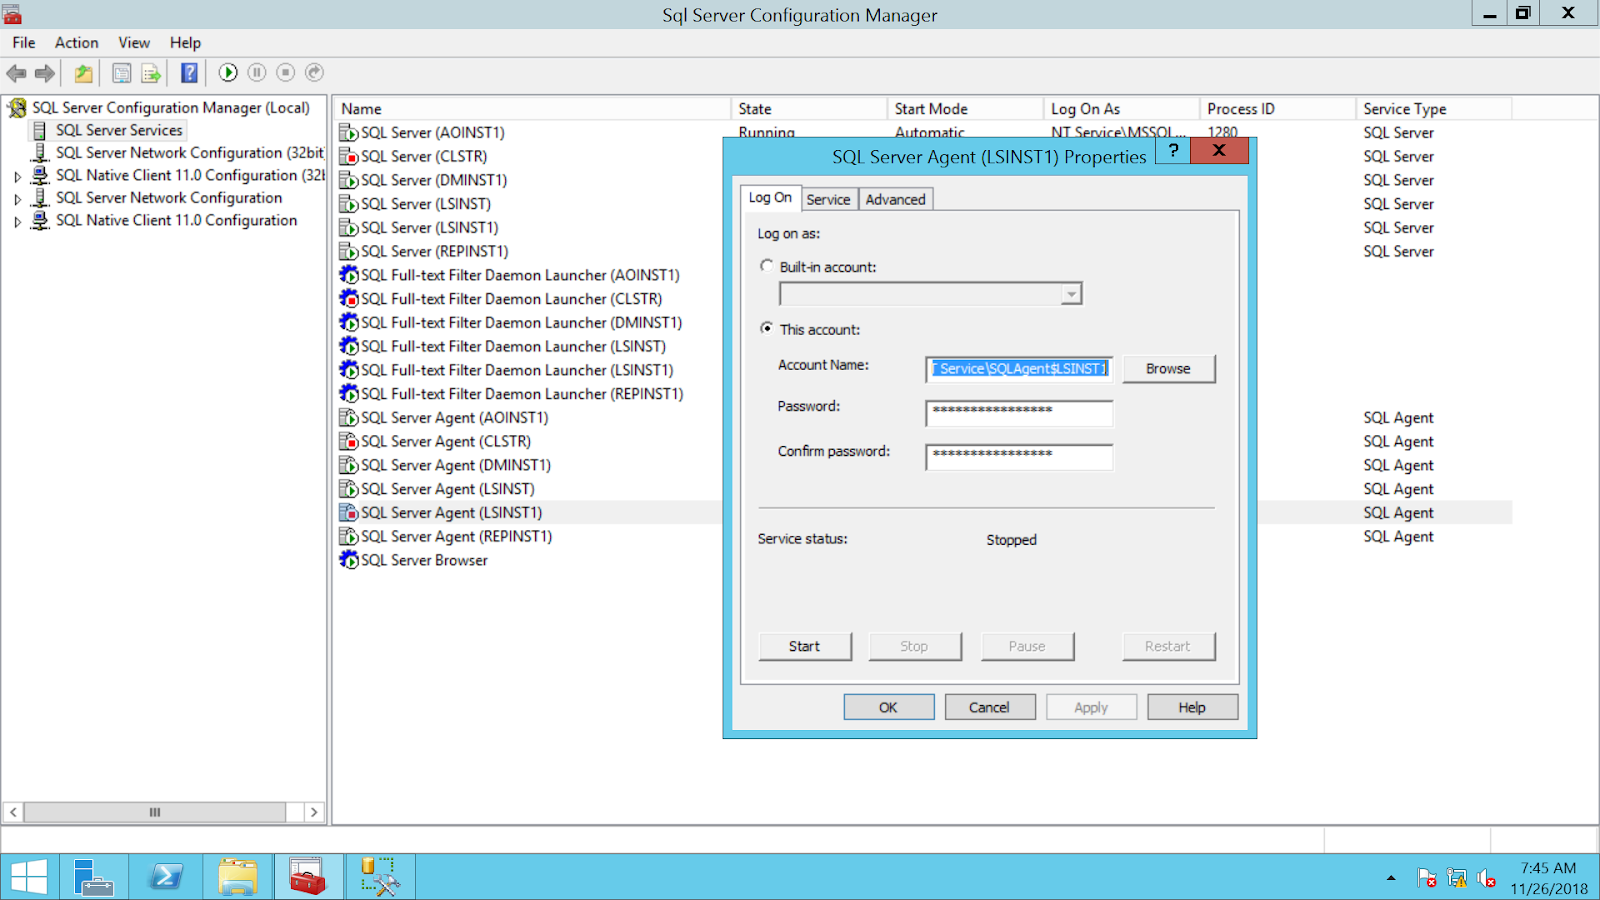Click the blue Help icon in the toolbar
The width and height of the screenshot is (1600, 900).
[x=189, y=73]
